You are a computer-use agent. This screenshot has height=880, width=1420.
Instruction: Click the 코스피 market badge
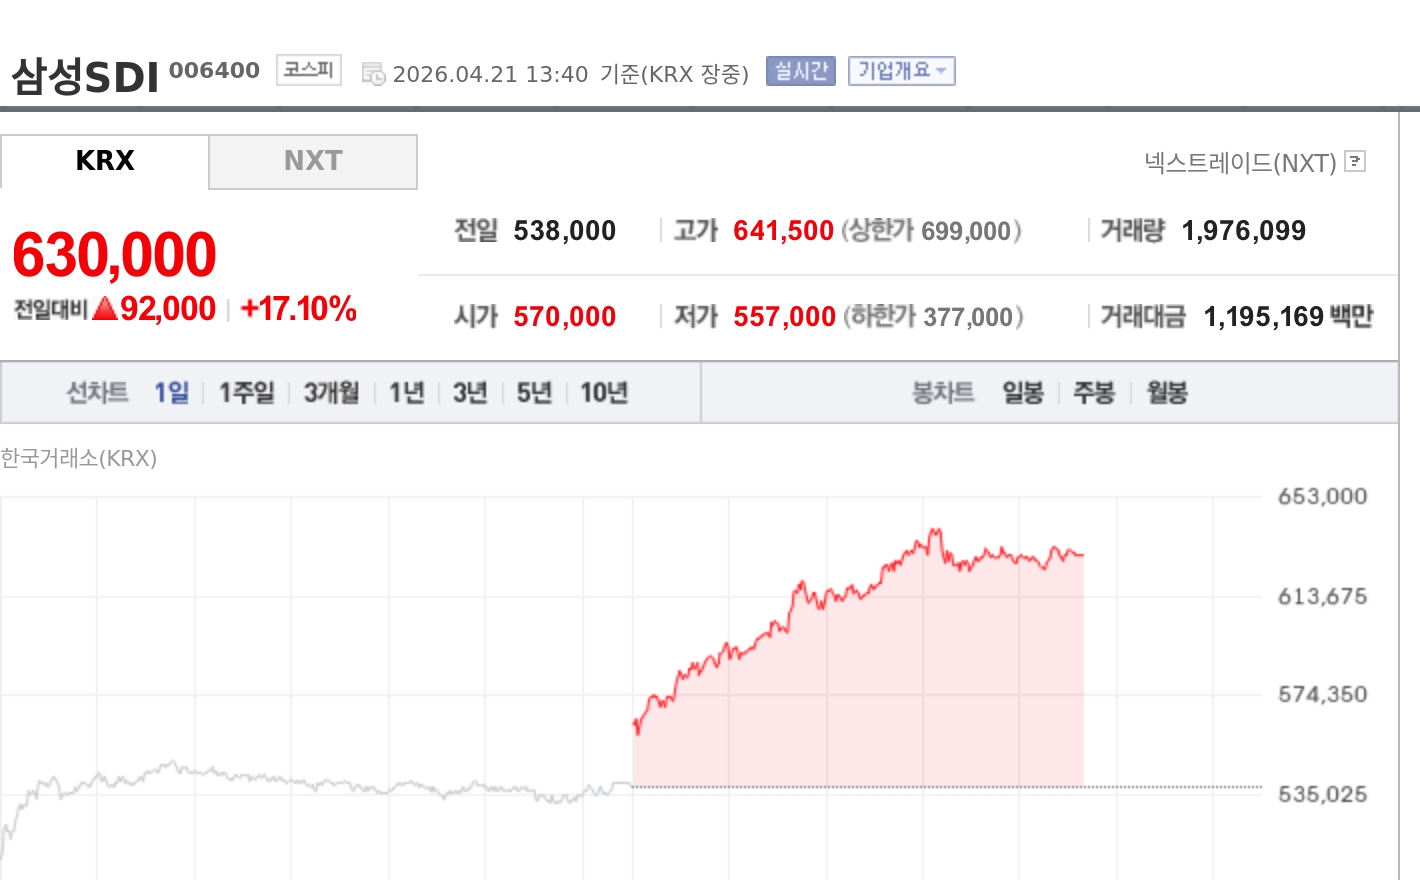pos(307,70)
